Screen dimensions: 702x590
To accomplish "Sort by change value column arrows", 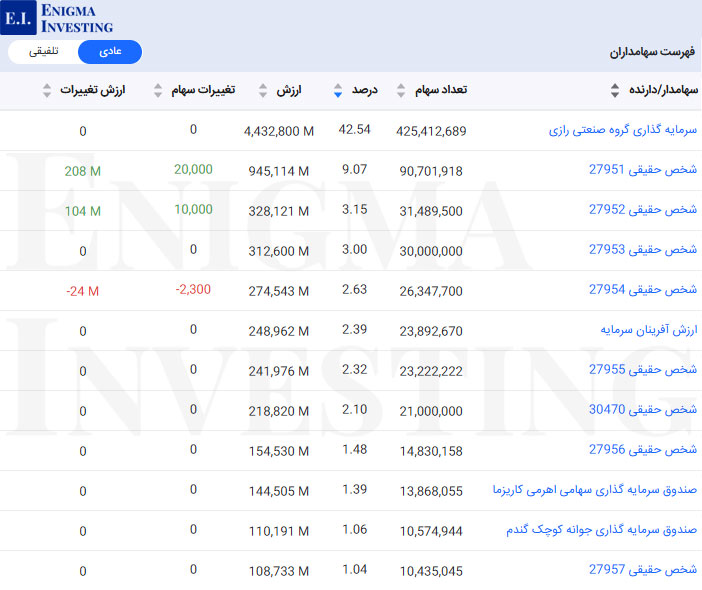I will point(47,91).
